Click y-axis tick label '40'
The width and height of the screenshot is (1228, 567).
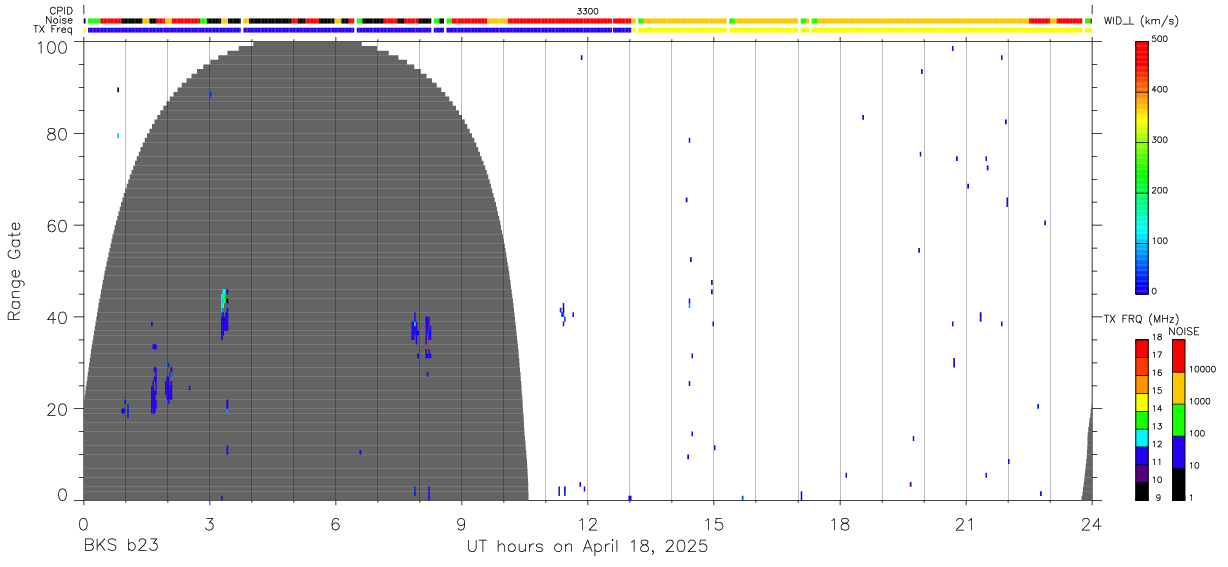pos(58,317)
